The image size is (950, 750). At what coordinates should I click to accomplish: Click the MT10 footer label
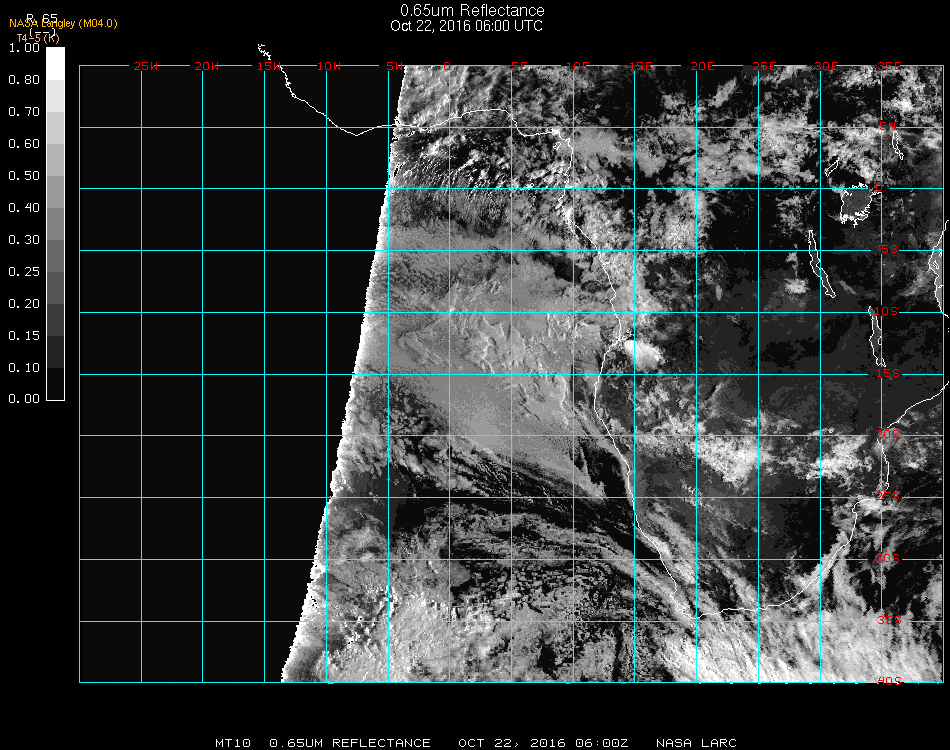tap(234, 743)
